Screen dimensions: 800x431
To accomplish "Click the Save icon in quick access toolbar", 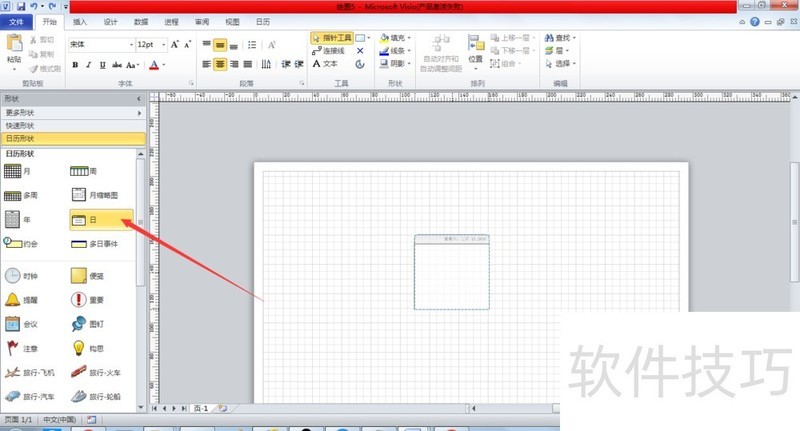I will pos(21,7).
